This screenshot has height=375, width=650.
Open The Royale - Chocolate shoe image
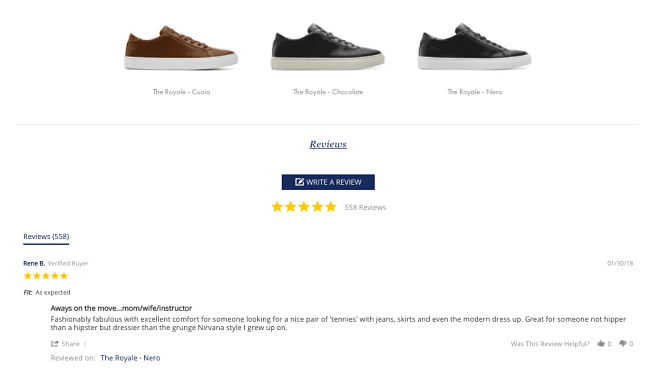328,47
